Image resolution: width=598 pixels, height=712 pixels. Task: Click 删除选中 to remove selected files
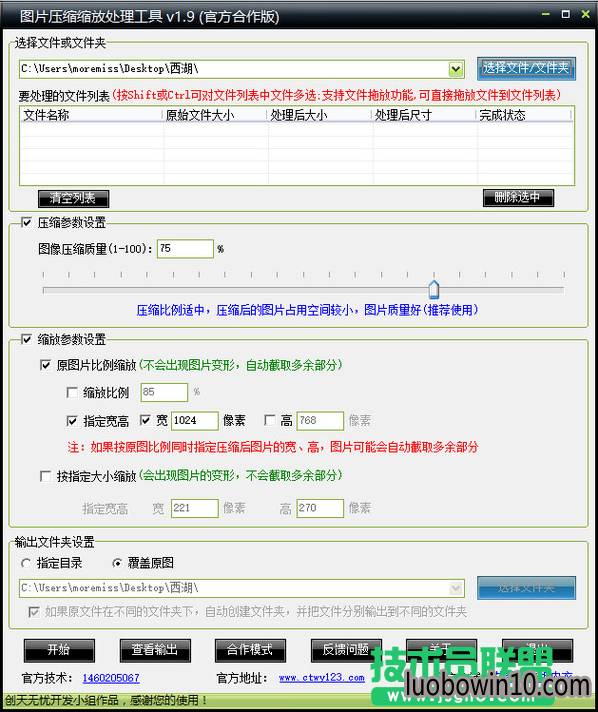coord(518,198)
